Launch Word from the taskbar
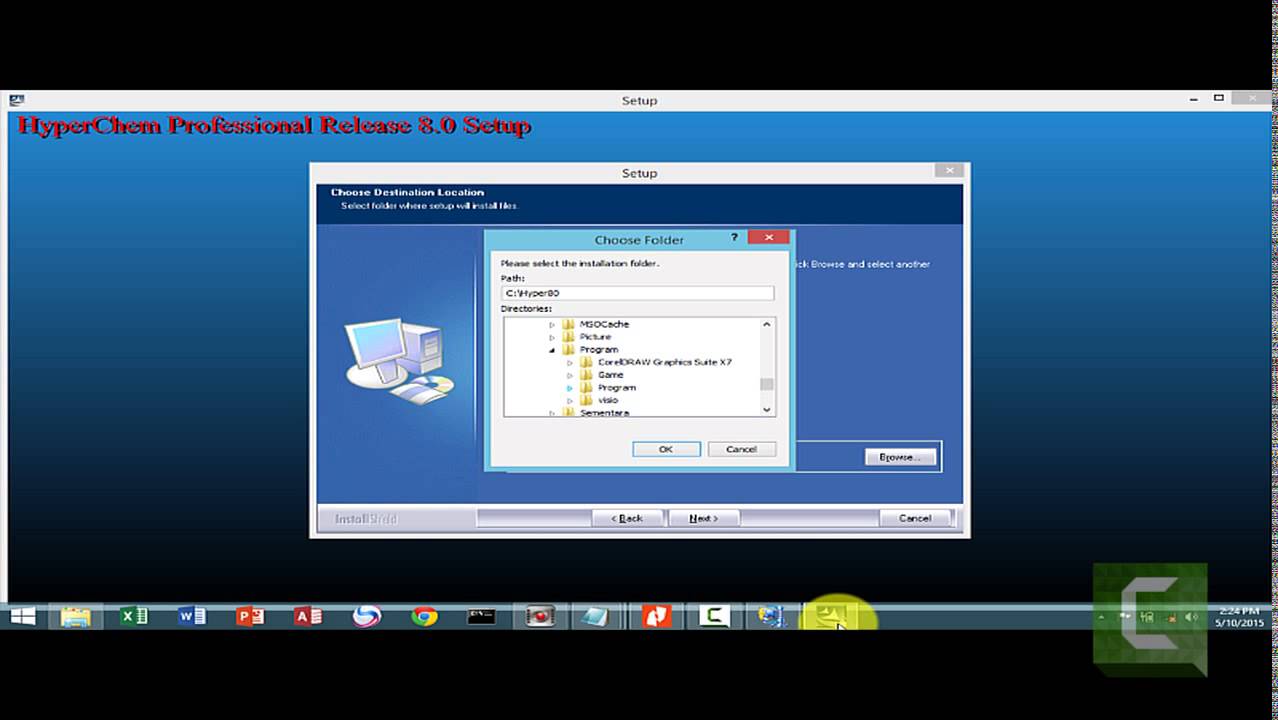Screen dimensions: 1278x720 (x=191, y=616)
